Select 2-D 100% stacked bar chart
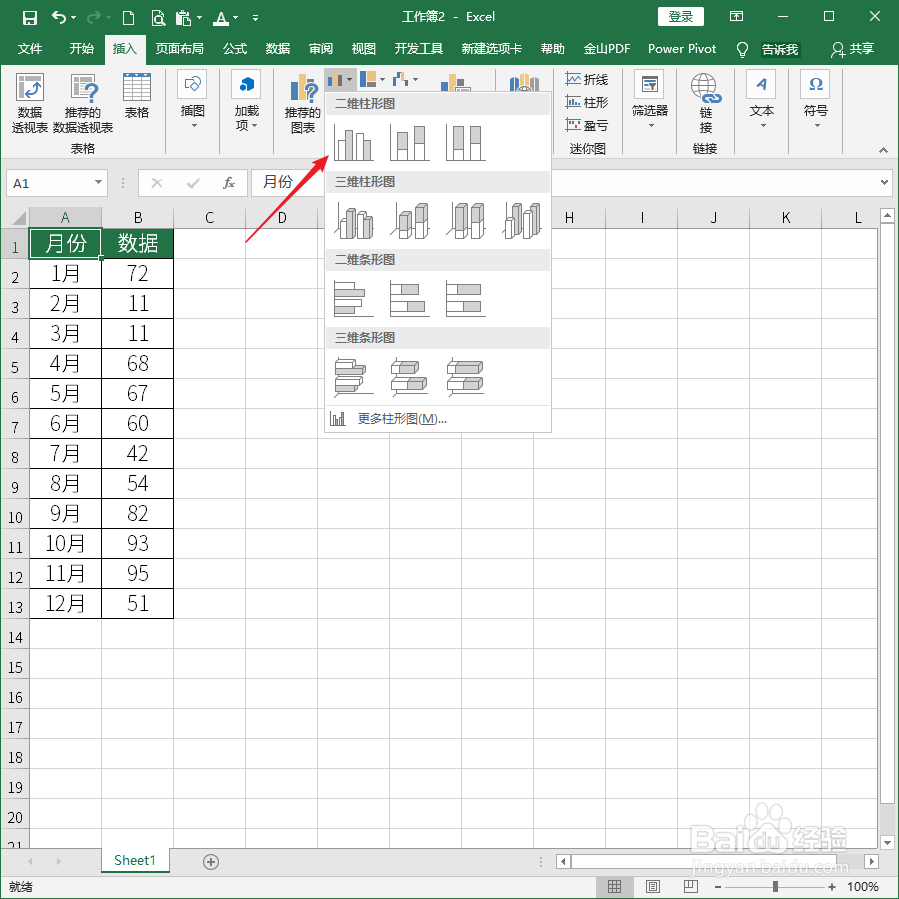899x899 pixels. click(466, 299)
